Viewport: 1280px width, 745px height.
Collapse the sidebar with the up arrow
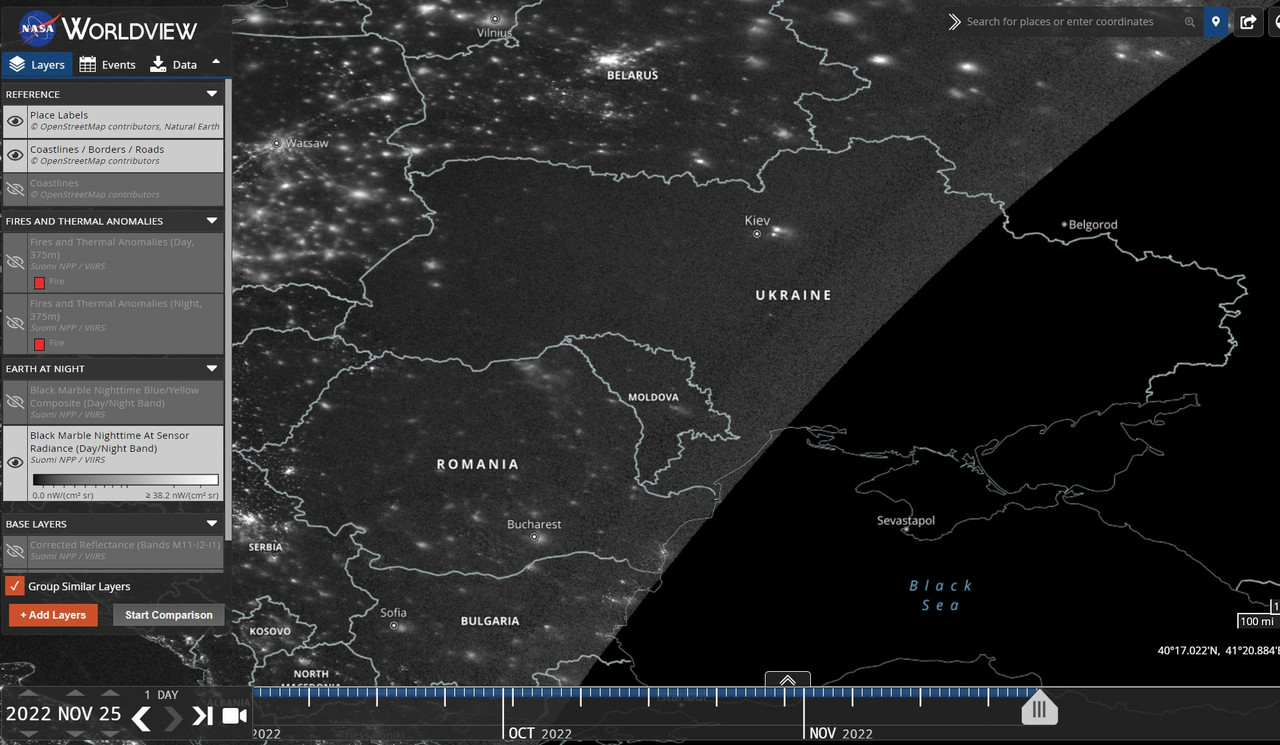pyautogui.click(x=216, y=62)
